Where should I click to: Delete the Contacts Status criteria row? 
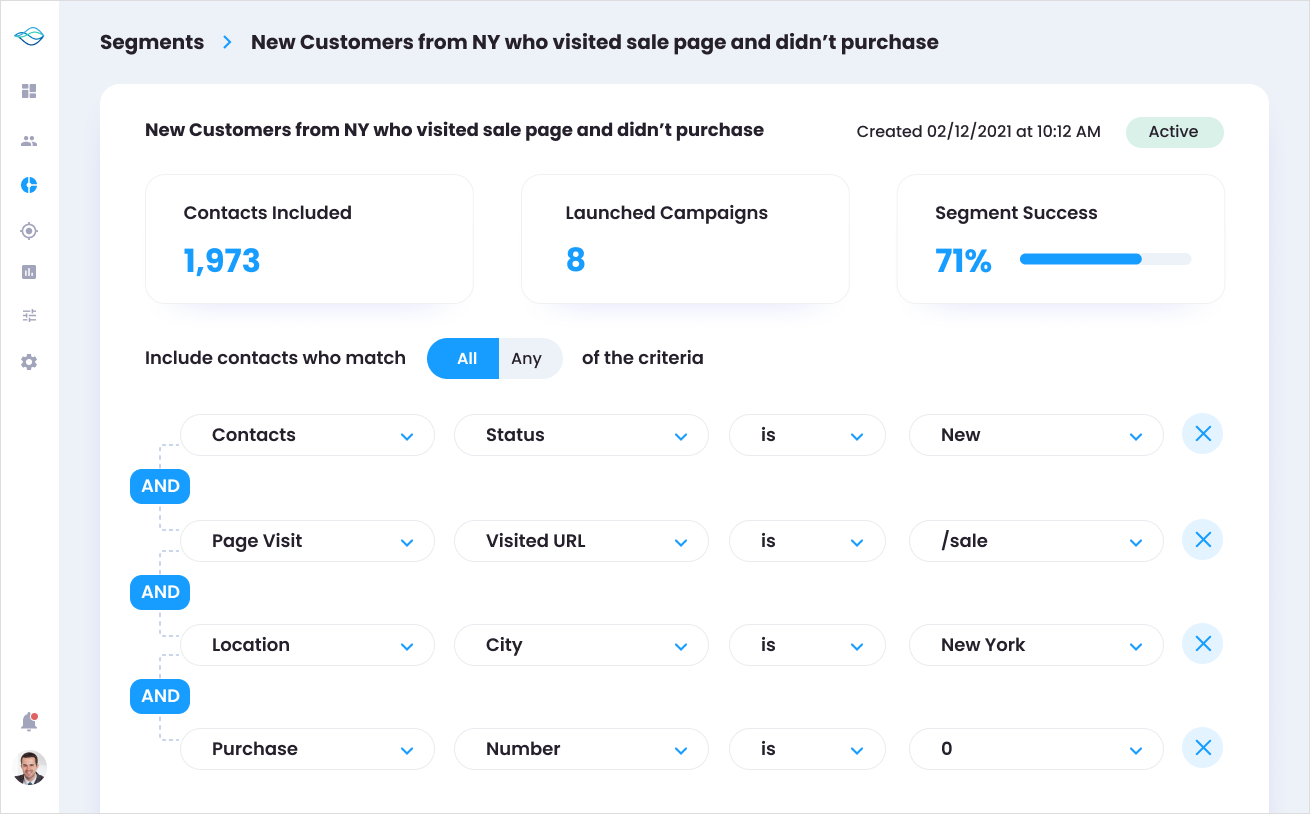[x=1202, y=434]
